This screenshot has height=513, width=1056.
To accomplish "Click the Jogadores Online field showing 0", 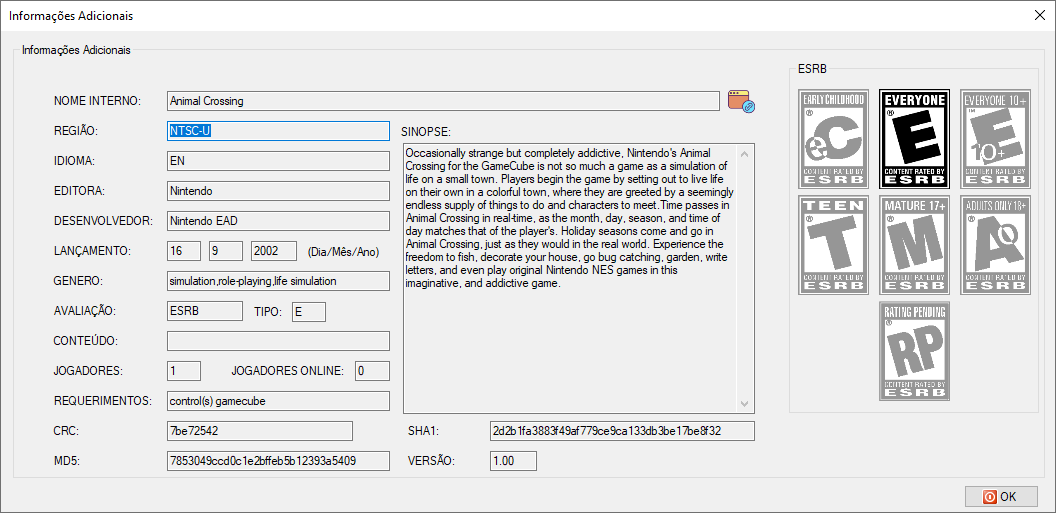I will pos(372,371).
